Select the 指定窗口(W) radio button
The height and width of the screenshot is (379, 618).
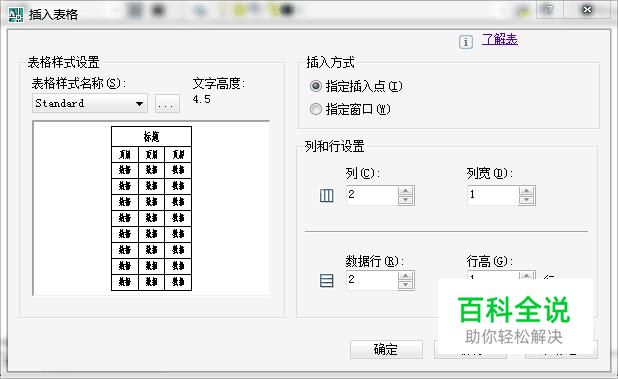pos(316,109)
